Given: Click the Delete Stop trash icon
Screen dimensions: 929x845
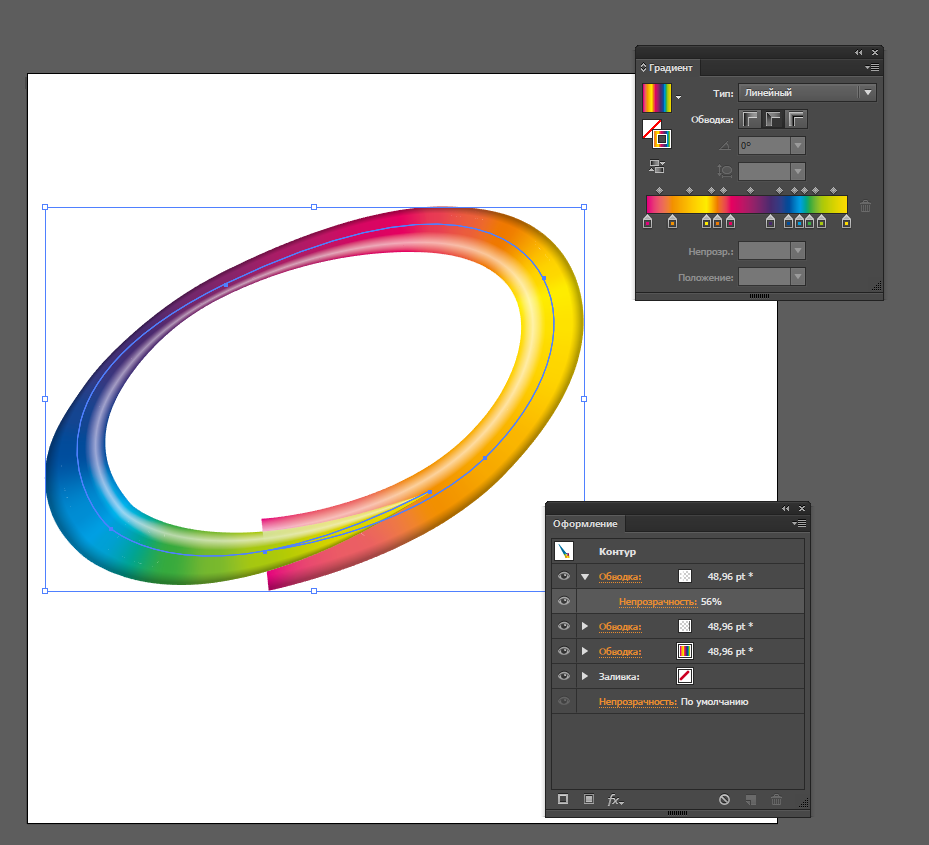Looking at the screenshot, I should click(865, 206).
